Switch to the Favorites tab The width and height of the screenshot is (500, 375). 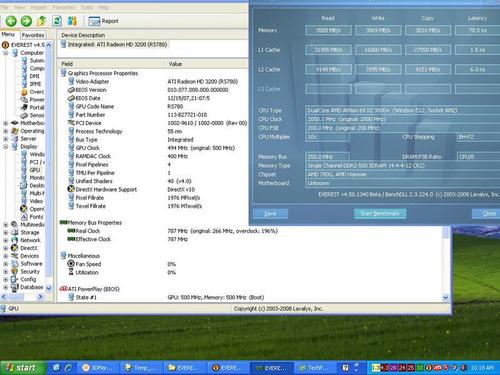[33, 35]
